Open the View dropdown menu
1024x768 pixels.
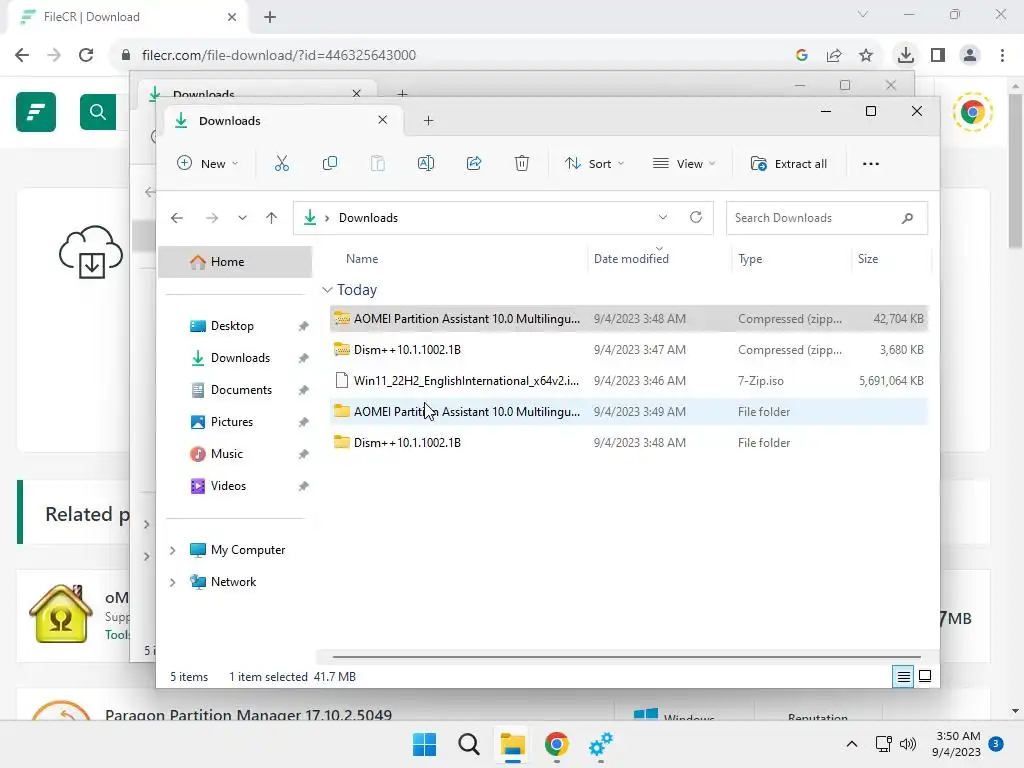(x=684, y=163)
